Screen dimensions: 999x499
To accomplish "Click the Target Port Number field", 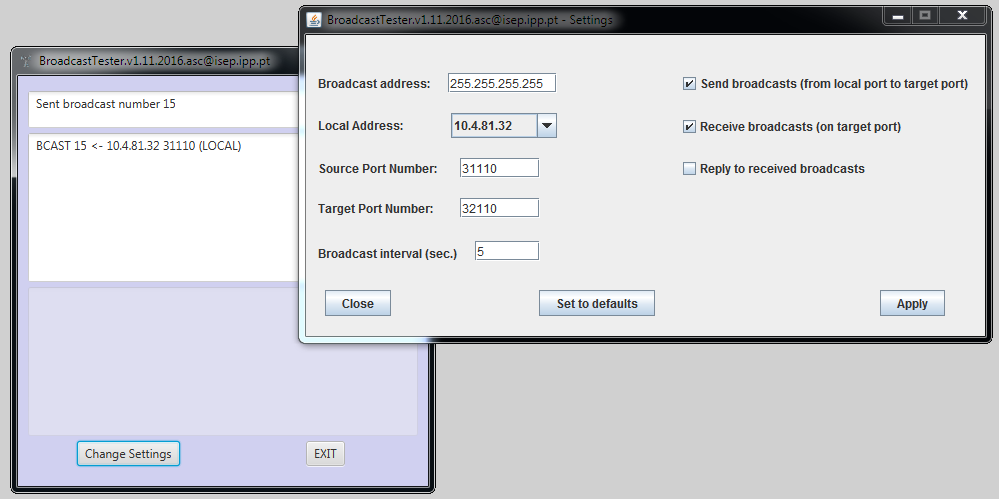I will (499, 208).
